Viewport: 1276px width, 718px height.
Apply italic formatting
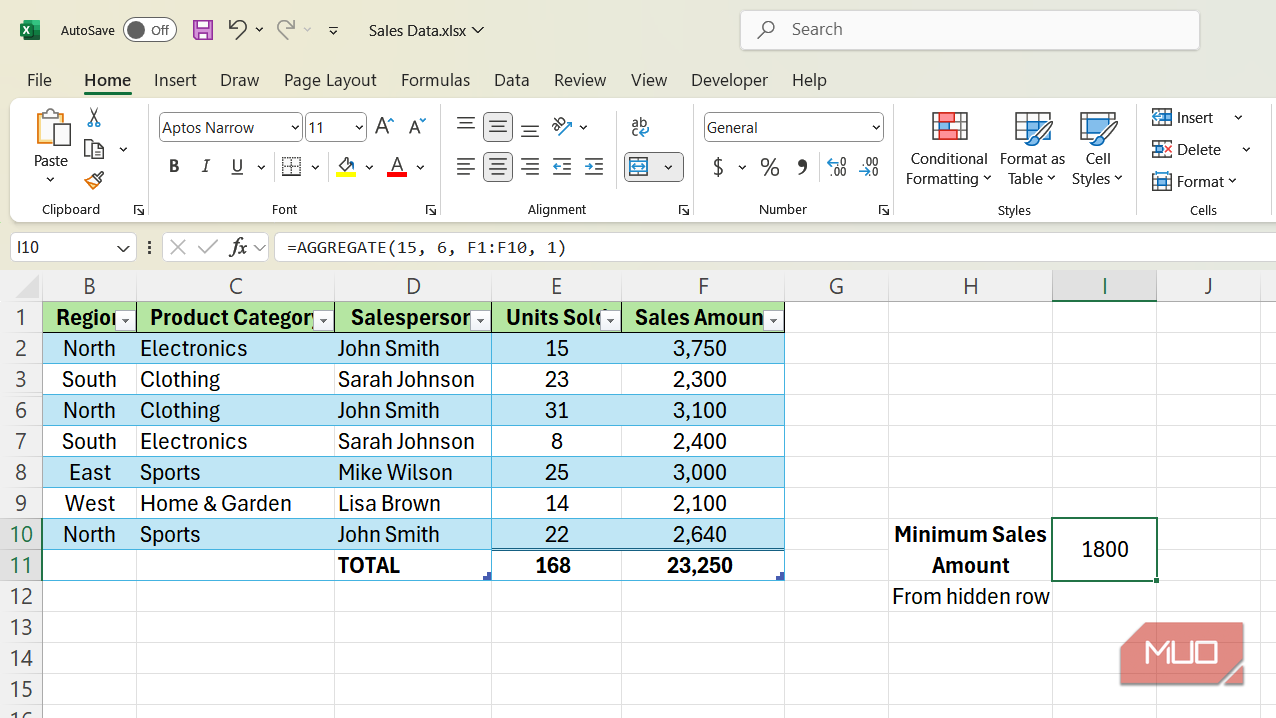pyautogui.click(x=206, y=167)
